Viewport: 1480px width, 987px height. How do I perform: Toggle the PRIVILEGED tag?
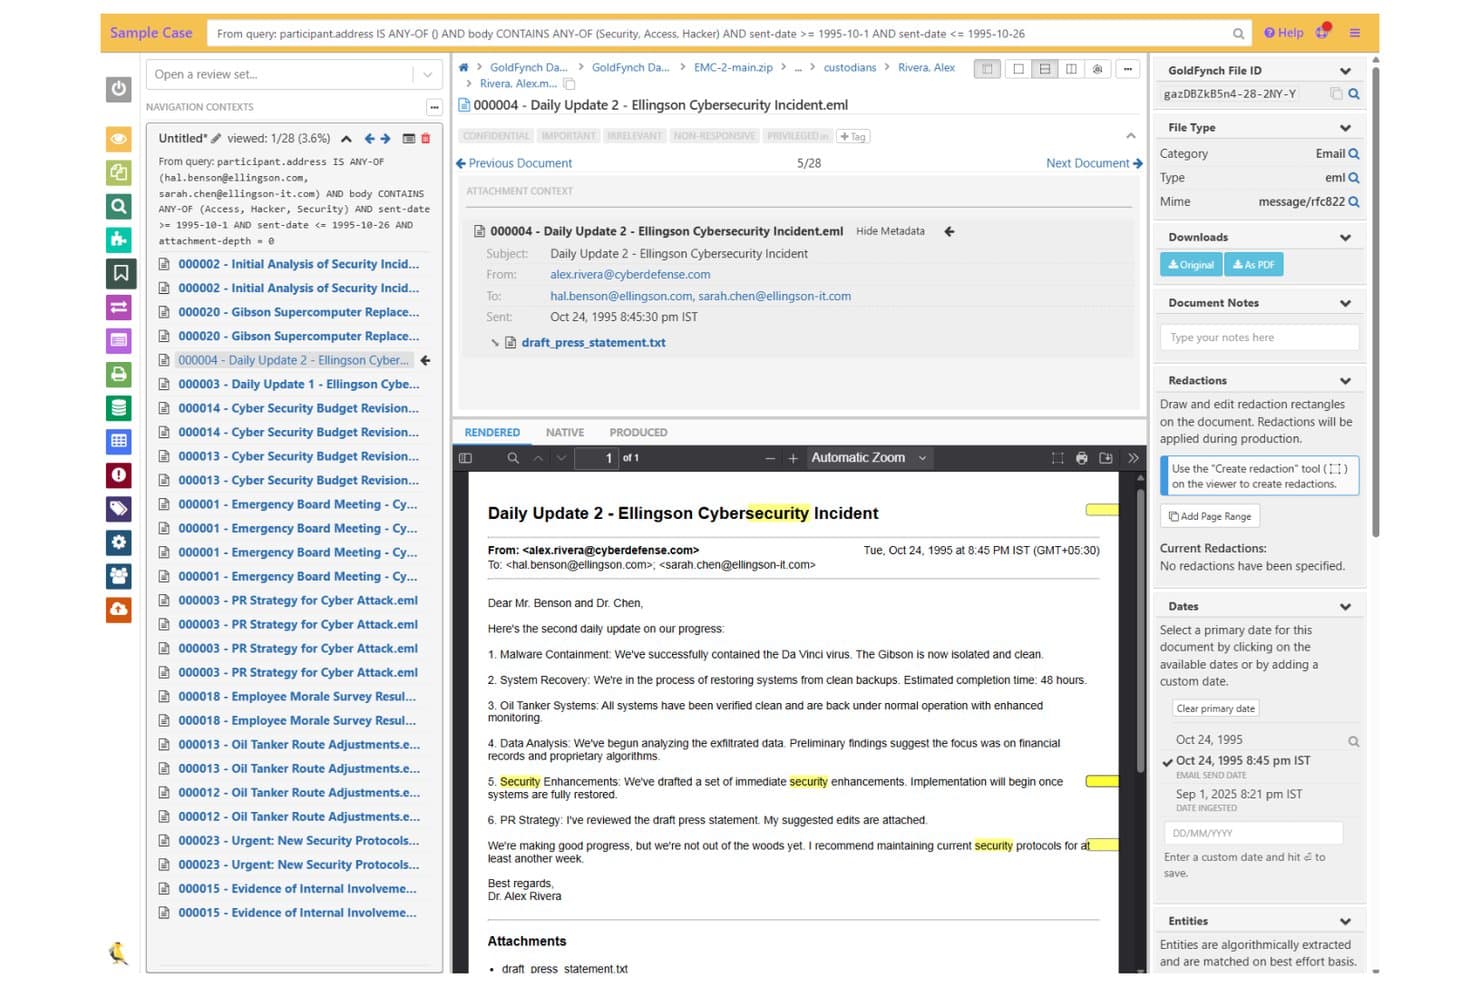pyautogui.click(x=798, y=136)
